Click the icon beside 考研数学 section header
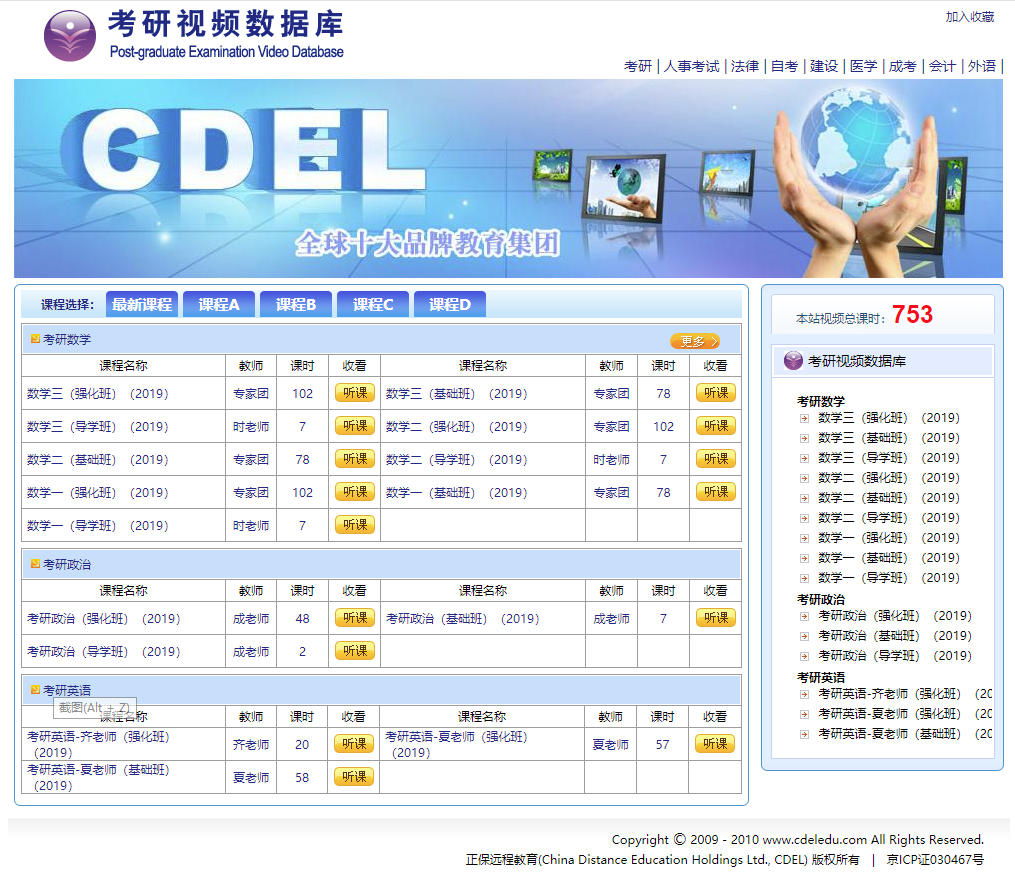 point(35,339)
